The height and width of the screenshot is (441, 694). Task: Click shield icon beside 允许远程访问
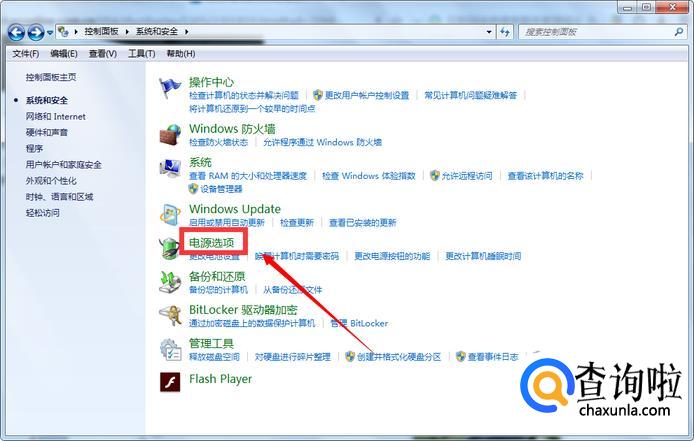tap(435, 175)
